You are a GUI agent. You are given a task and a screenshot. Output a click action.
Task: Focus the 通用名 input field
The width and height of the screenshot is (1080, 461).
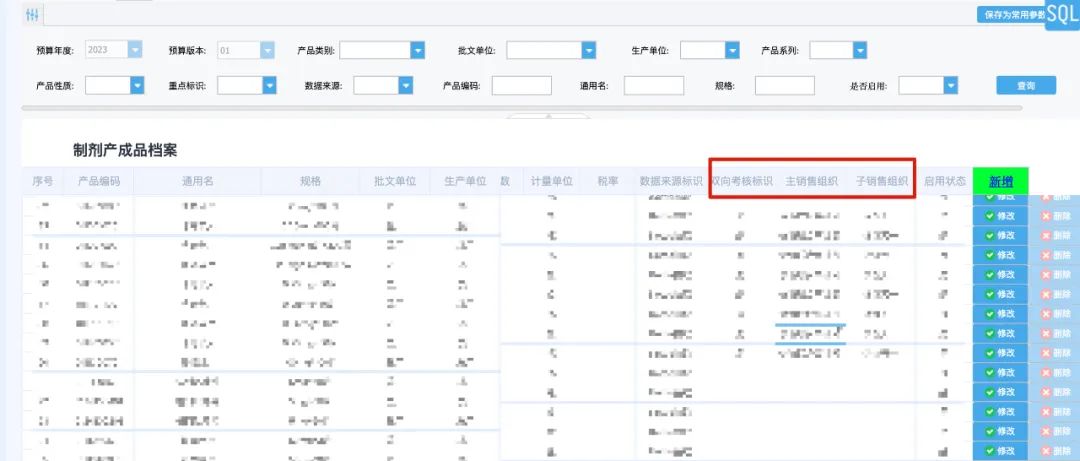654,85
